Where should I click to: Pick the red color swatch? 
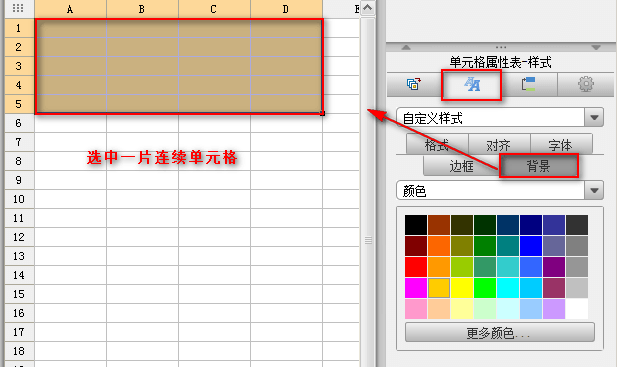point(416,267)
